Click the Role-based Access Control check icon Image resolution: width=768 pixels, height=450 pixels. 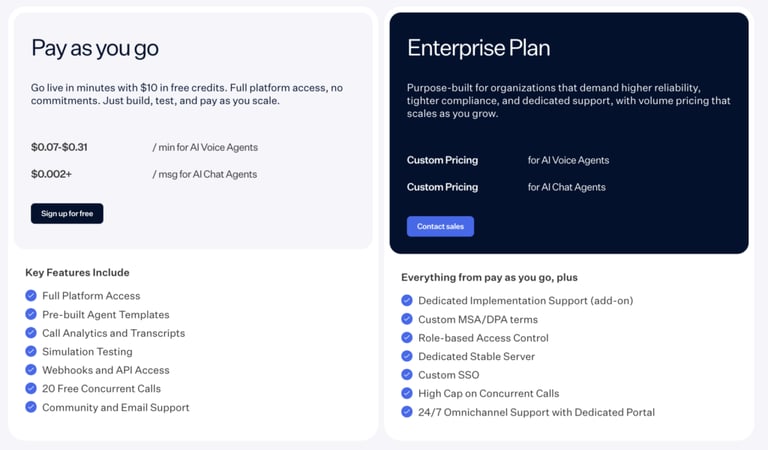407,337
